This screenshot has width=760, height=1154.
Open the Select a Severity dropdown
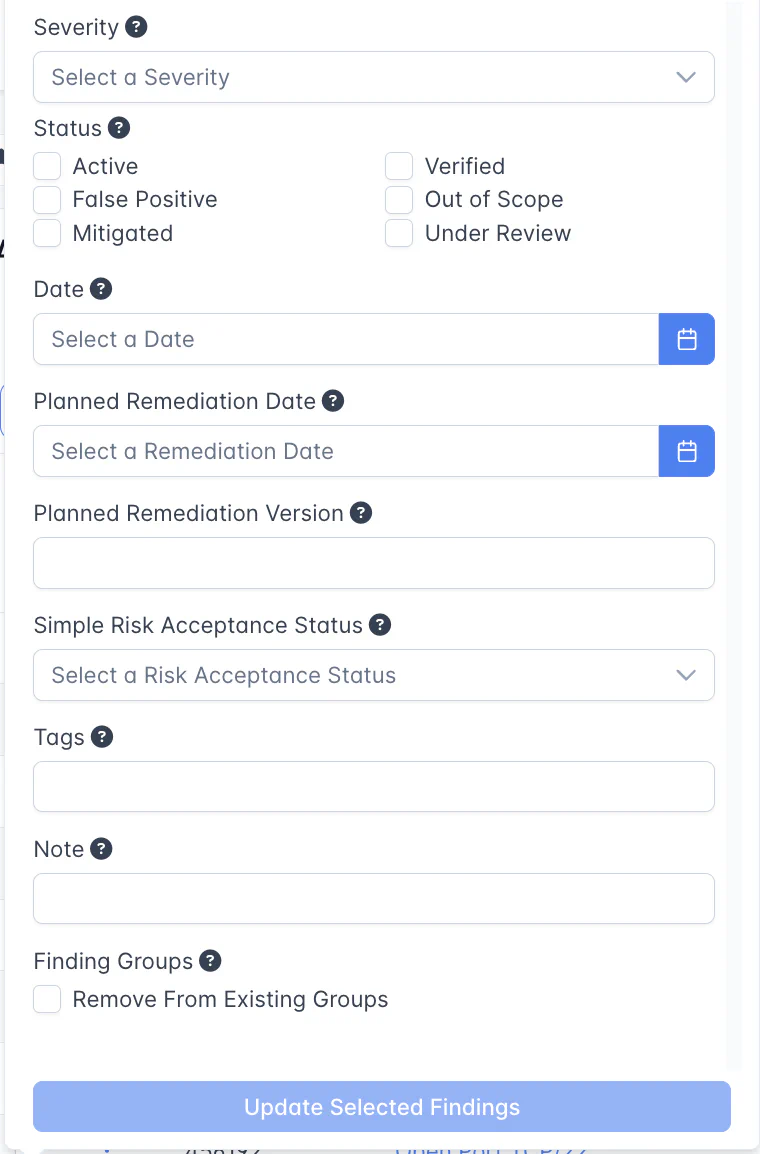[373, 77]
